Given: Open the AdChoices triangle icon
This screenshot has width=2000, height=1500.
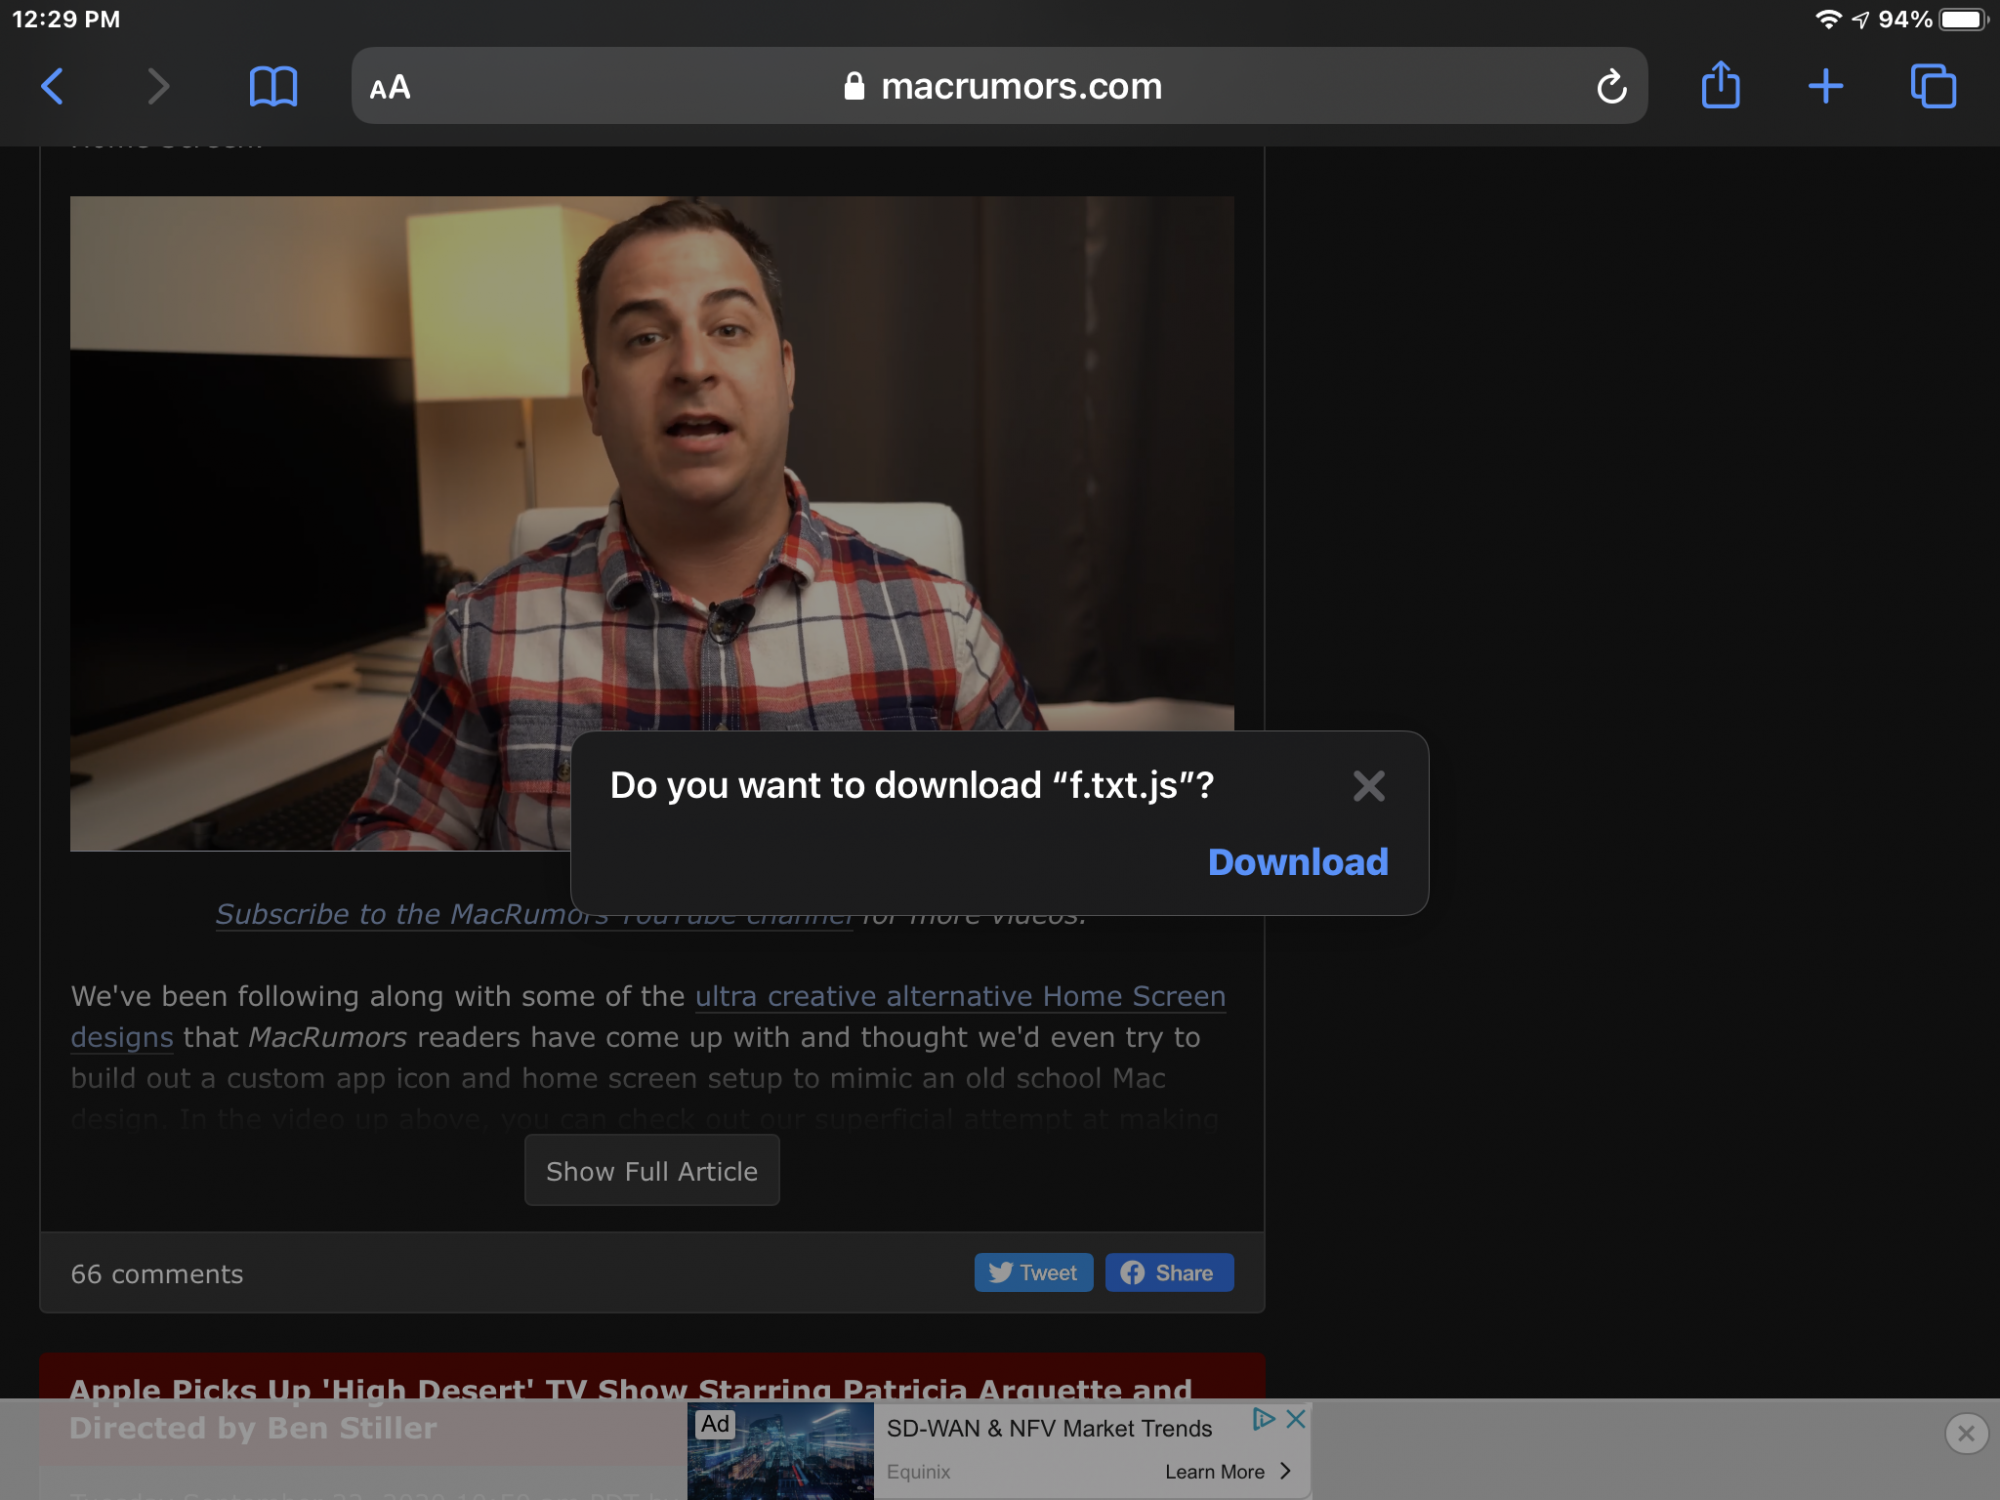Looking at the screenshot, I should coord(1263,1418).
